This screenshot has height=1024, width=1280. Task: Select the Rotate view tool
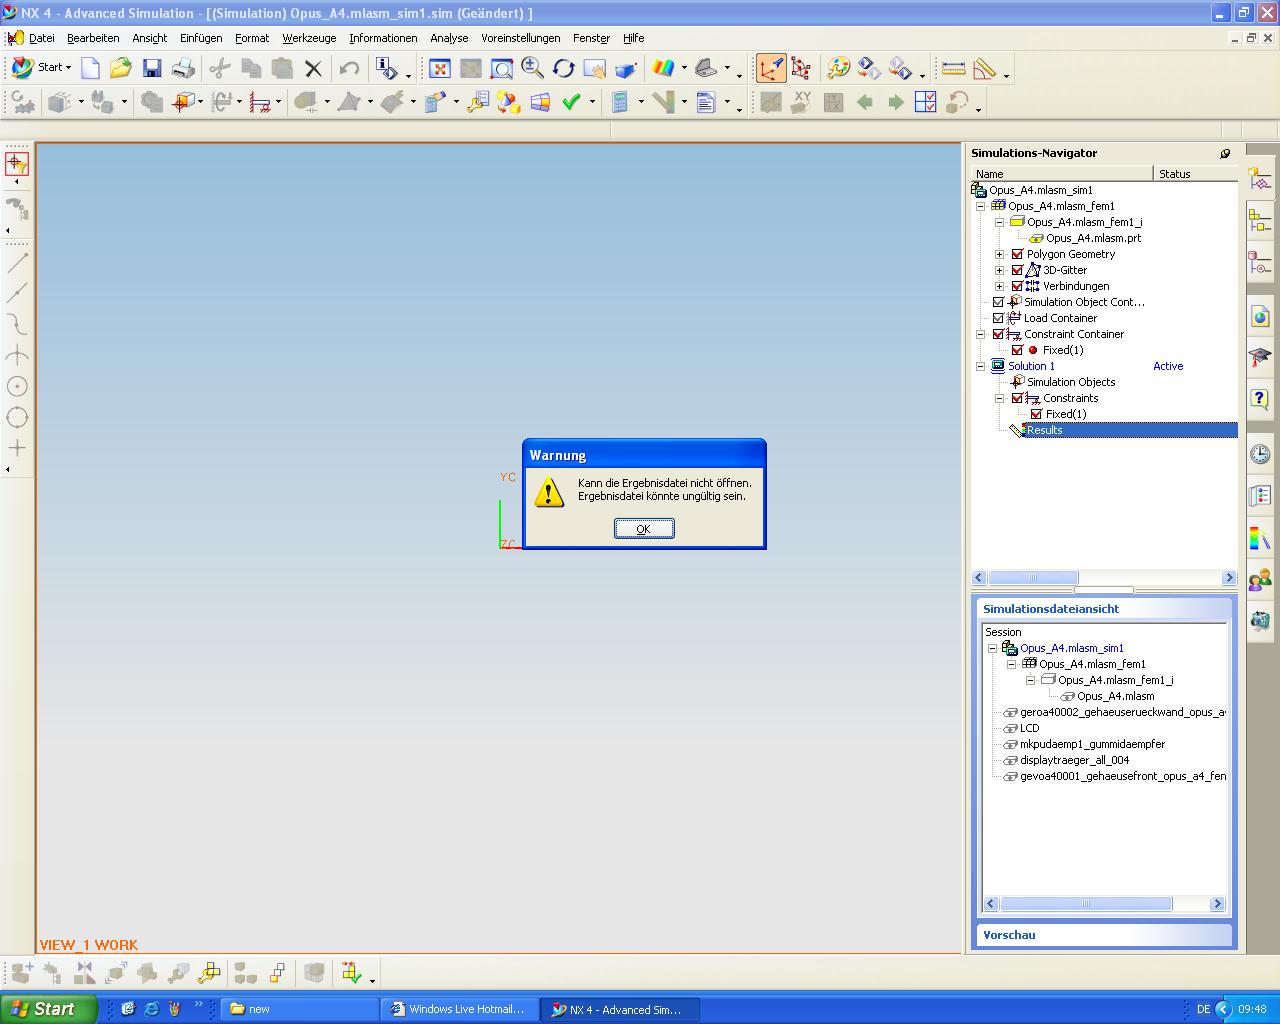point(564,68)
